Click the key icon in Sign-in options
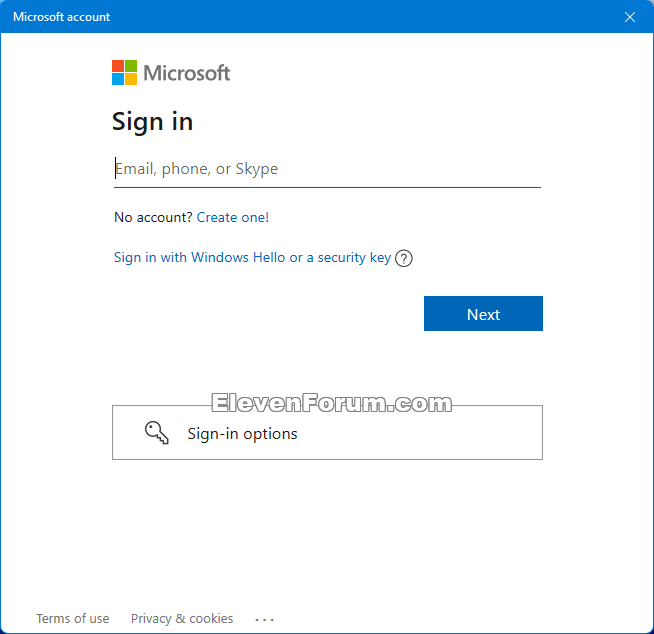Screen dimensions: 654x634 157,433
